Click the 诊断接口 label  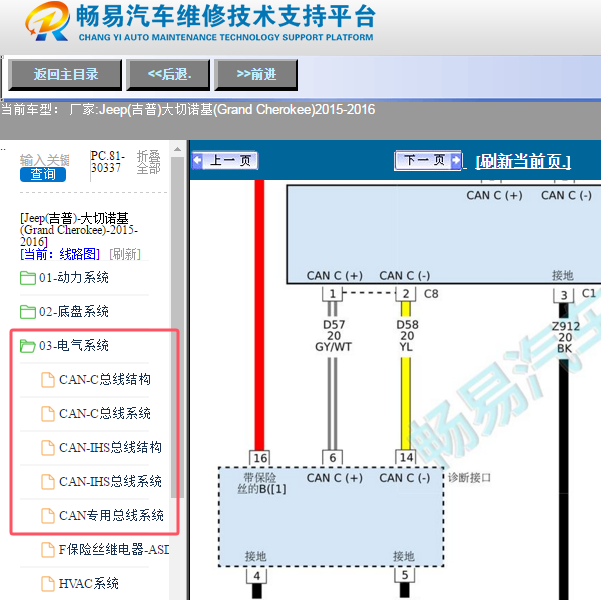(x=470, y=478)
